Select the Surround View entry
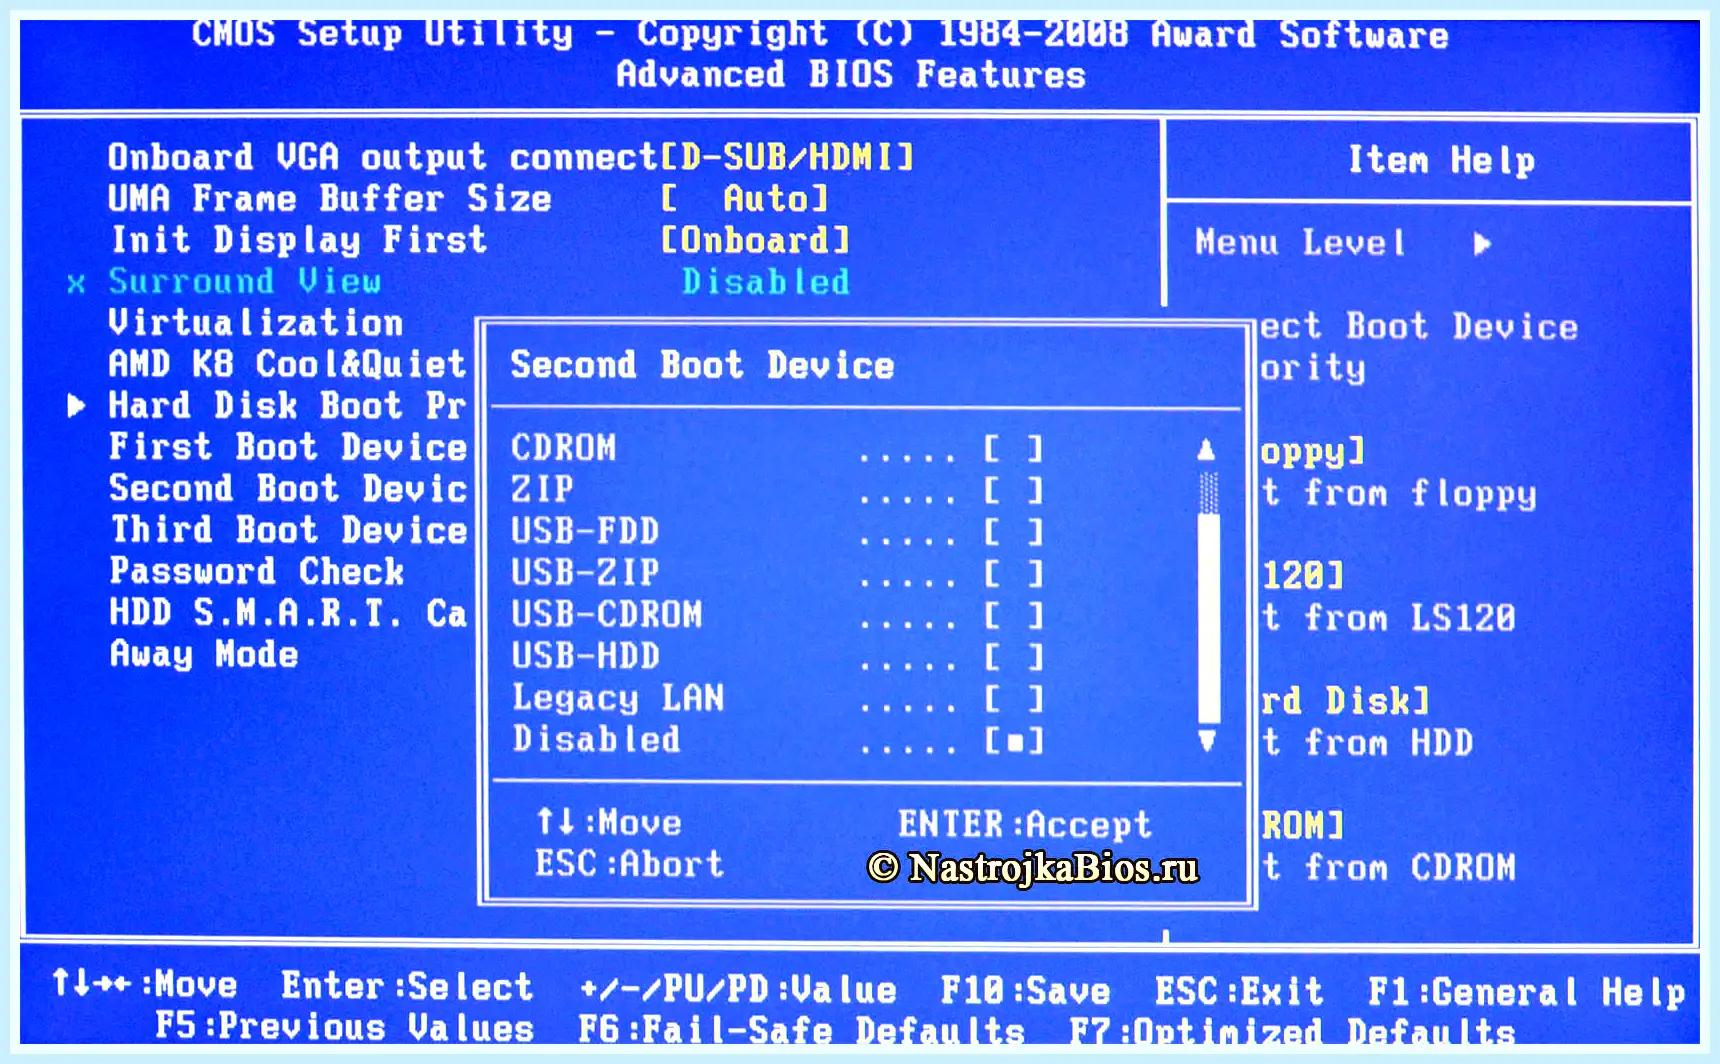This screenshot has height=1064, width=1720. coord(245,281)
